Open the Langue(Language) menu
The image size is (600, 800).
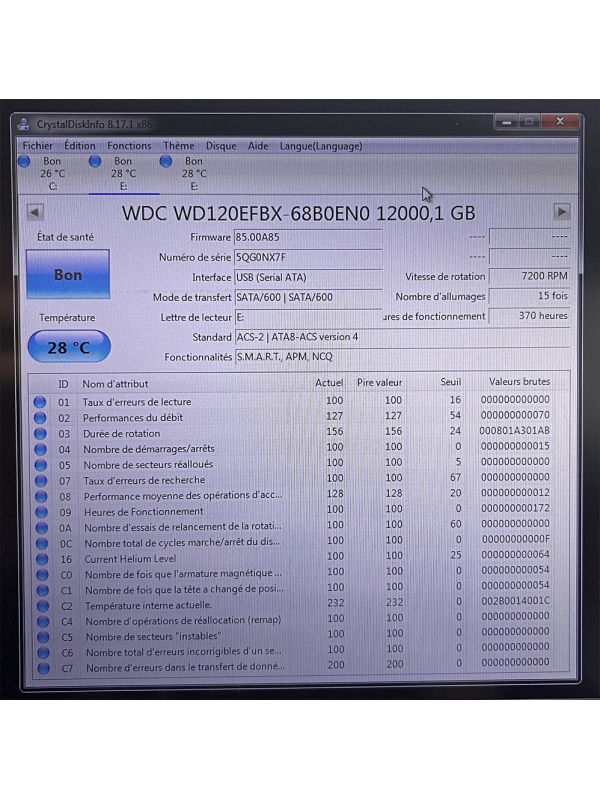click(x=321, y=146)
